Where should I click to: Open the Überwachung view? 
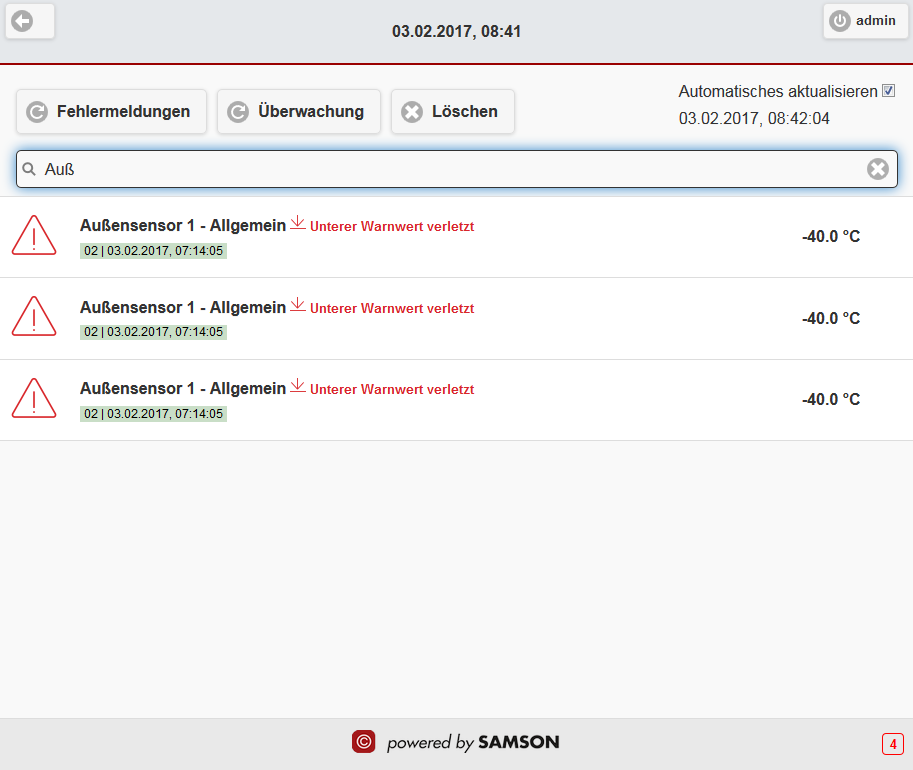click(298, 112)
